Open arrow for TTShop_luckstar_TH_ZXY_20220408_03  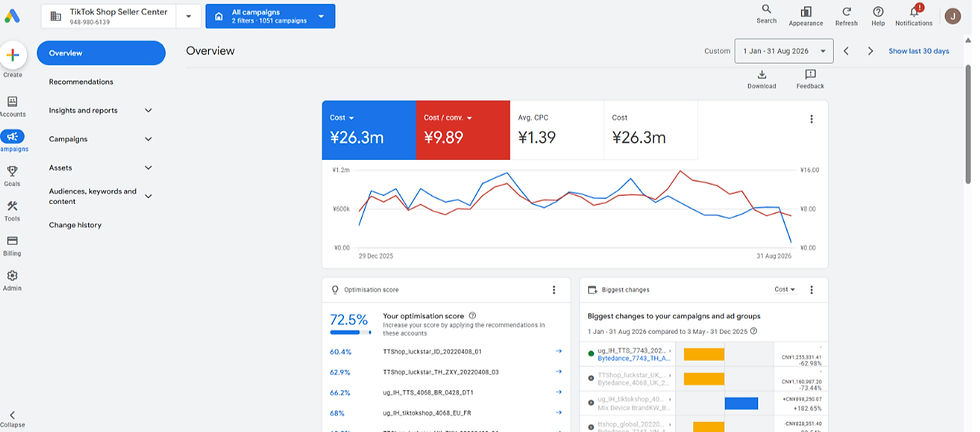(x=559, y=372)
